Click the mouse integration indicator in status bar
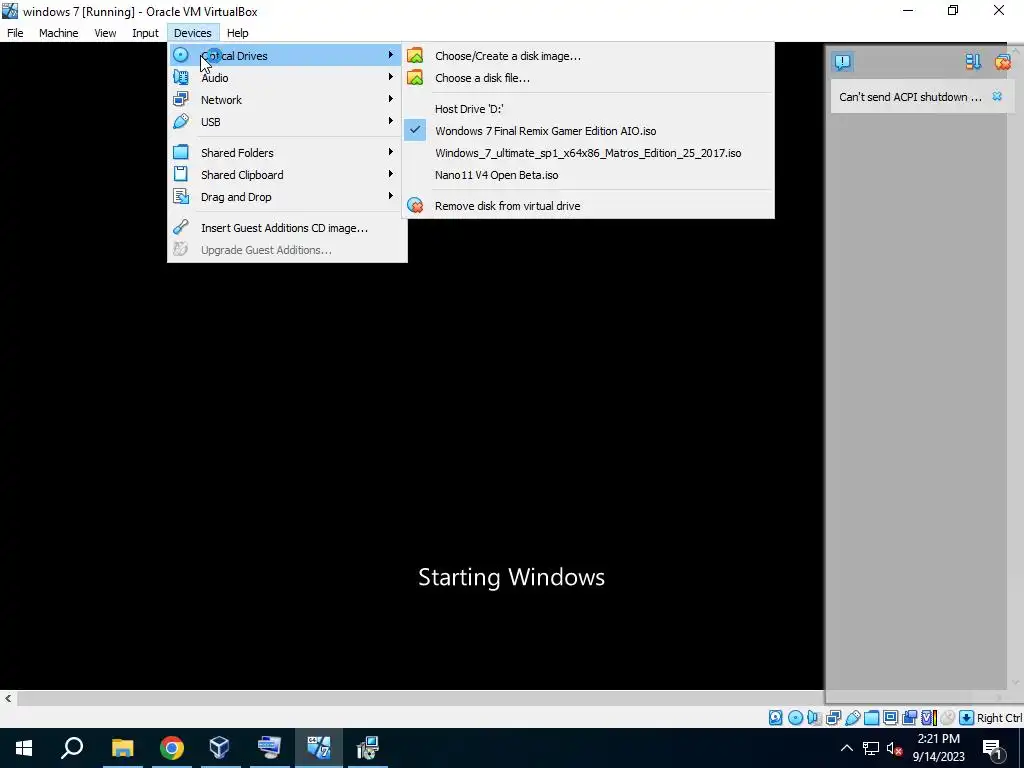 (x=948, y=718)
